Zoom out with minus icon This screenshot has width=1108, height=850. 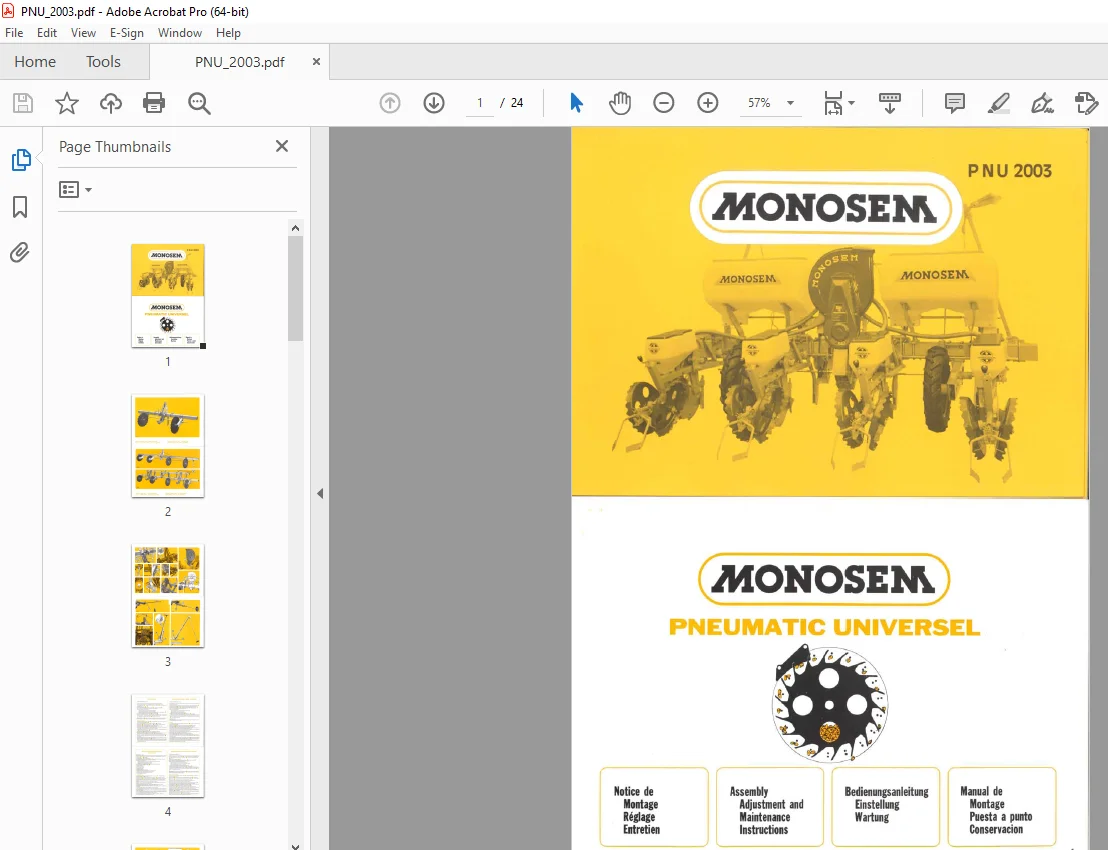(x=664, y=103)
